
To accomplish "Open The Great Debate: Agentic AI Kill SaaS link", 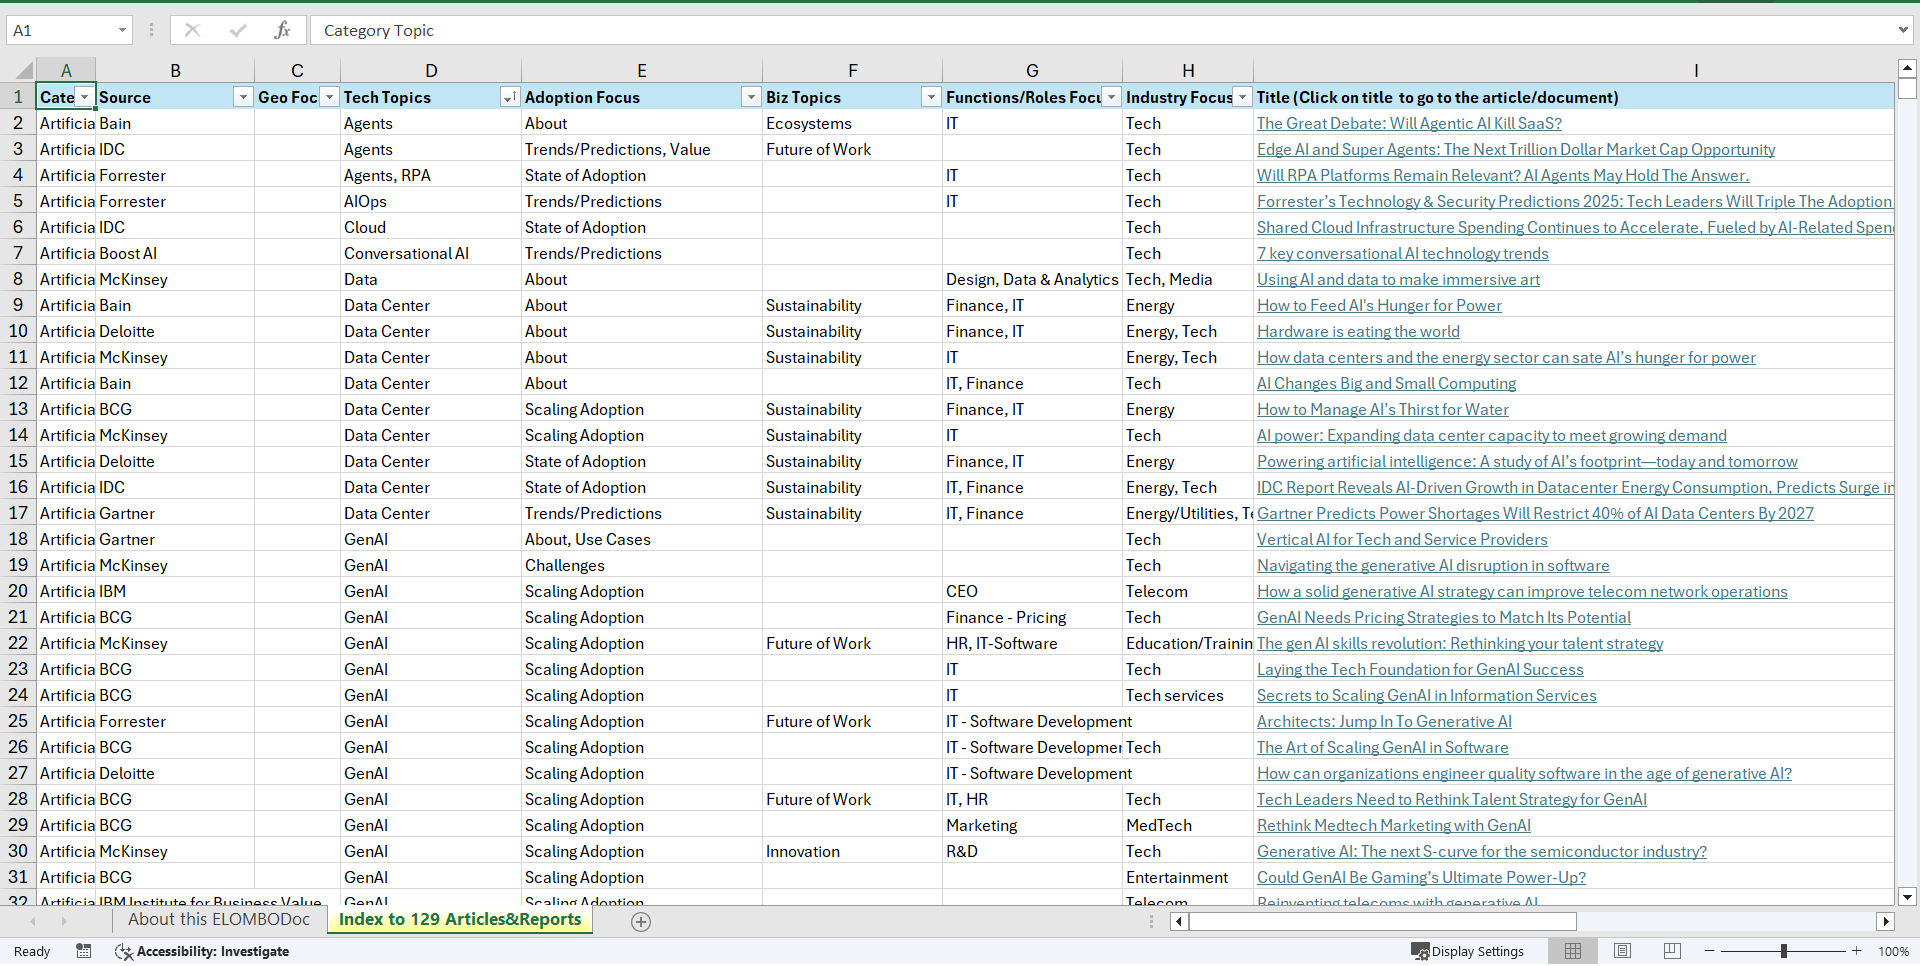I will point(1409,123).
